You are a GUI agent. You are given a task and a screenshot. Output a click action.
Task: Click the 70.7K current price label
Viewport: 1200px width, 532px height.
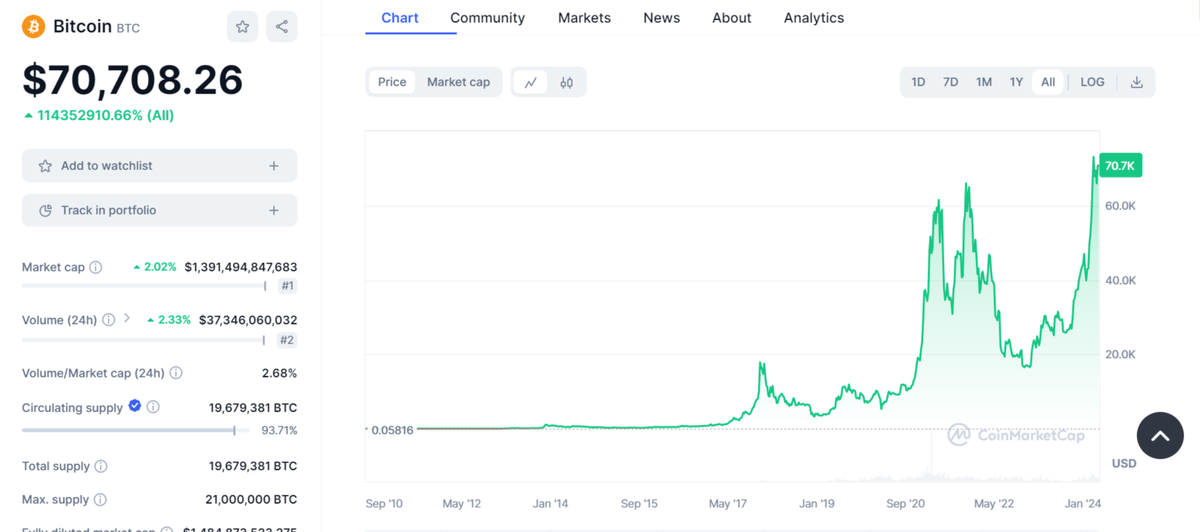pos(1120,166)
